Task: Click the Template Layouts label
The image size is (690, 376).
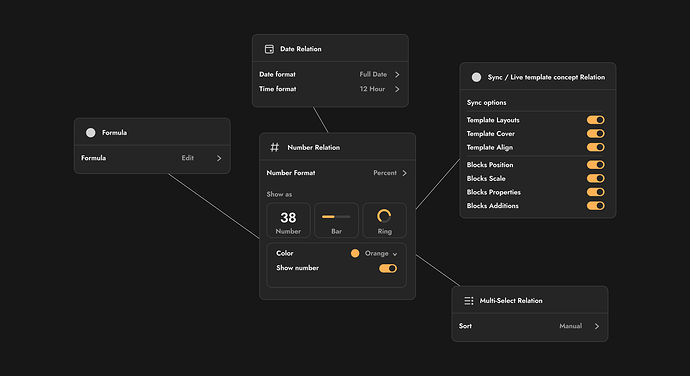Action: tap(493, 120)
